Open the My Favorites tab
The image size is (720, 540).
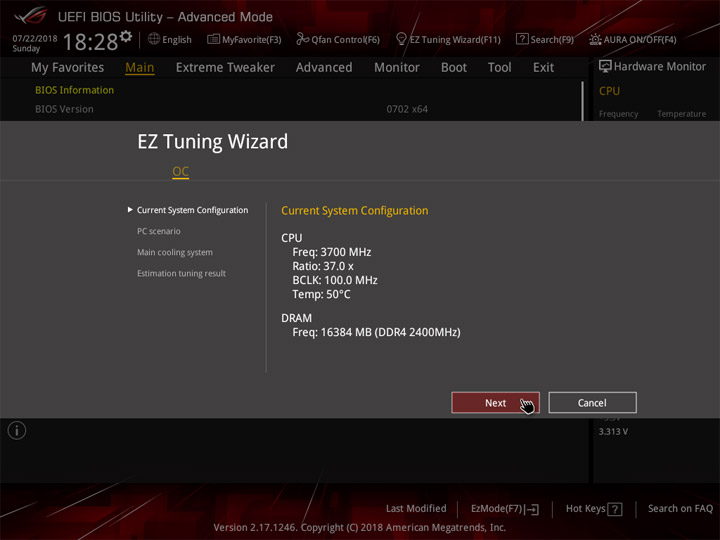pos(68,68)
